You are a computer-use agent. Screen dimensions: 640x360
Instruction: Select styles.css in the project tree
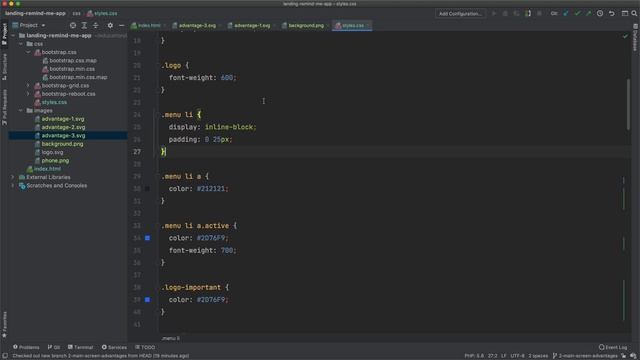click(54, 102)
